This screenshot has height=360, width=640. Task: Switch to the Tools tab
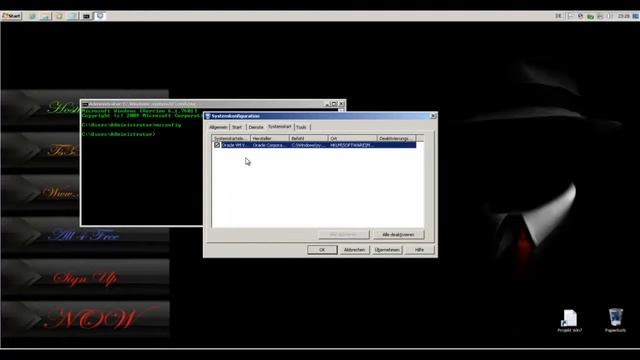click(x=301, y=127)
